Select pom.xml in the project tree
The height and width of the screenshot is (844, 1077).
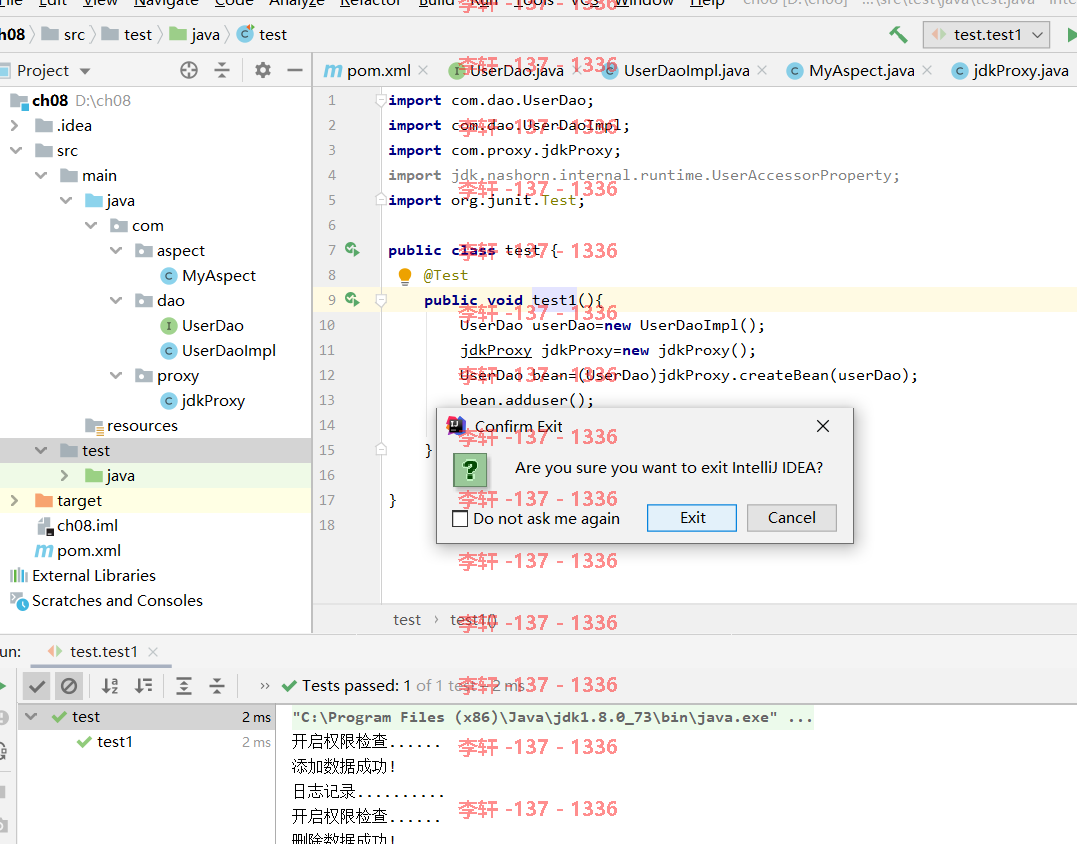coord(78,551)
